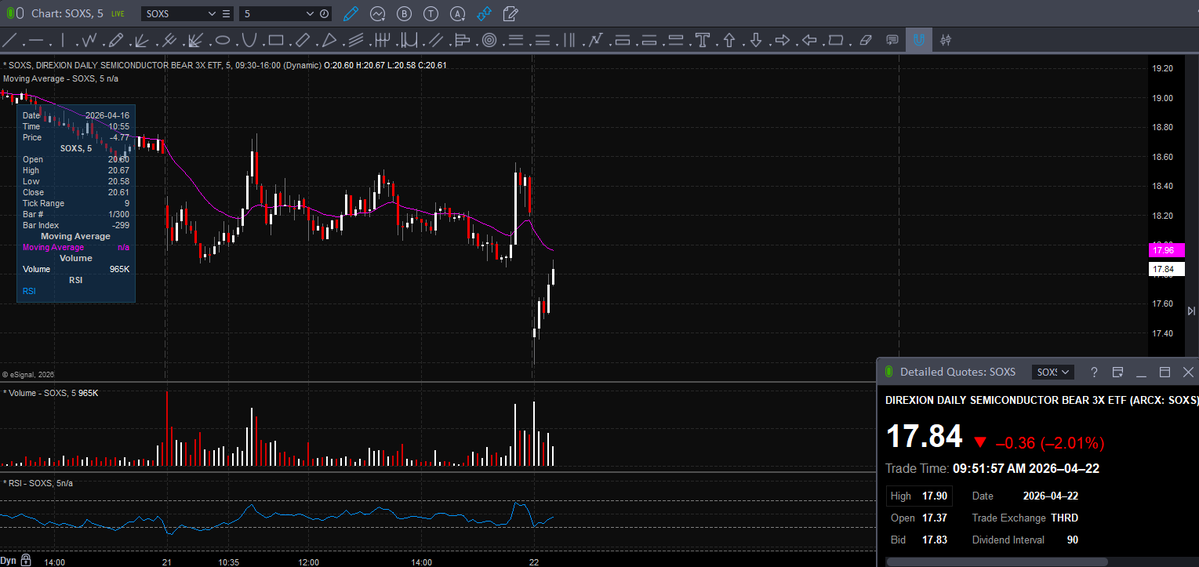
Task: Select the three vertical lines tool
Action: (569, 40)
